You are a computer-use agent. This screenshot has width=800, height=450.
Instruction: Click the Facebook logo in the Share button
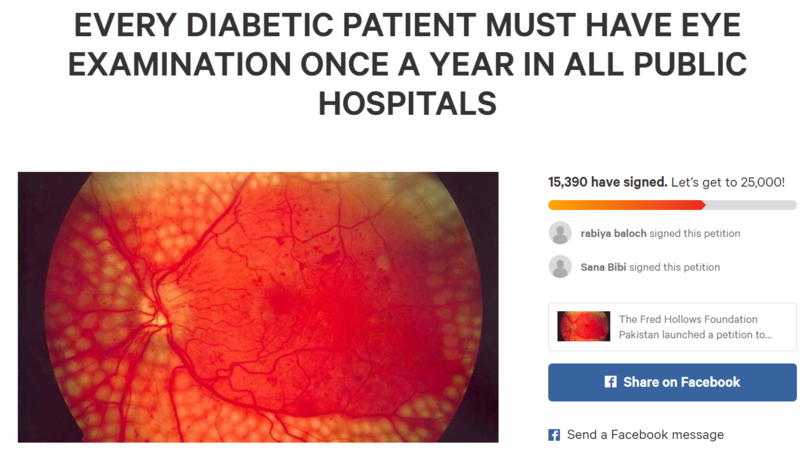pos(610,382)
